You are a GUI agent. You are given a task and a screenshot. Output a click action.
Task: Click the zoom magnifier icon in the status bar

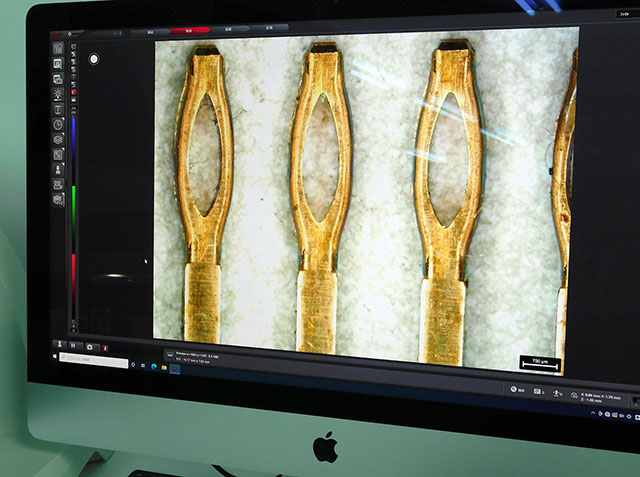(514, 389)
